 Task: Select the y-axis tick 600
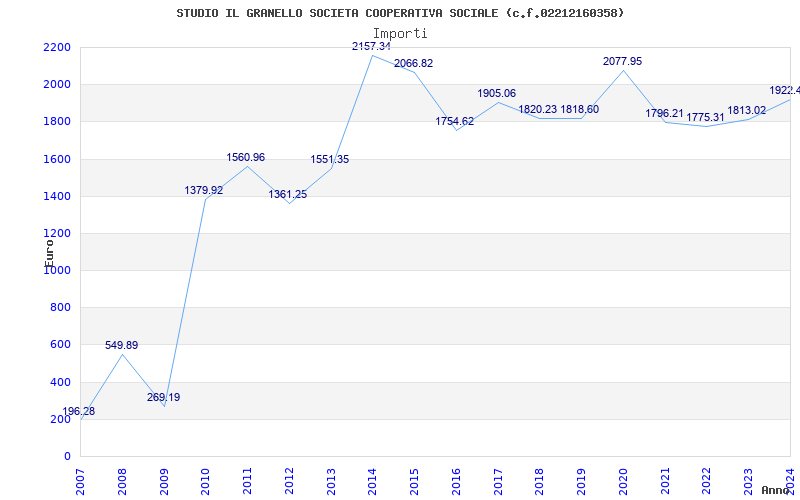coord(61,345)
